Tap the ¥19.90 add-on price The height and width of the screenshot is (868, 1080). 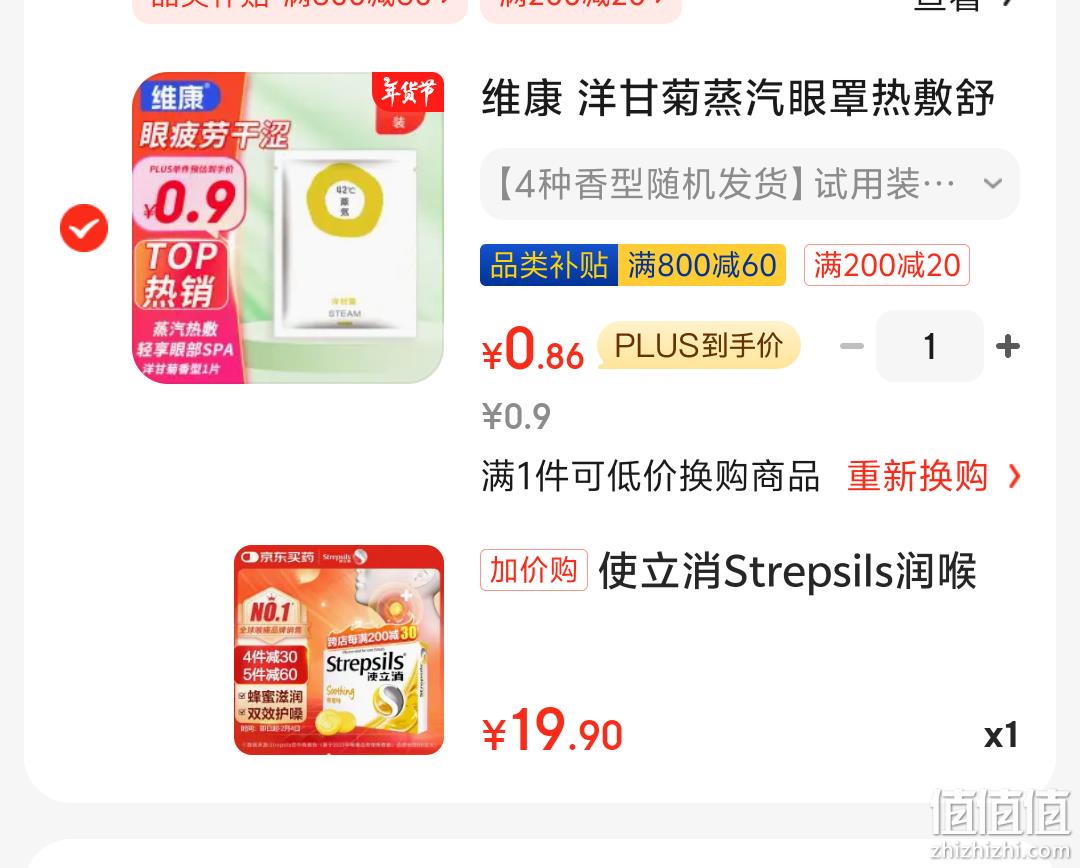tap(552, 731)
